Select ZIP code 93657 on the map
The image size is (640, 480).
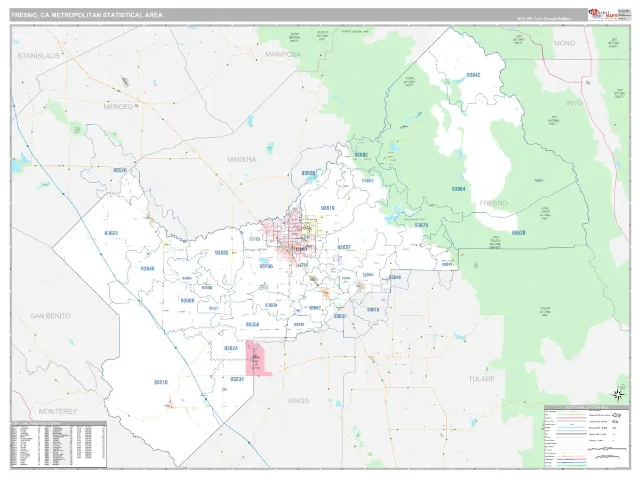(344, 247)
